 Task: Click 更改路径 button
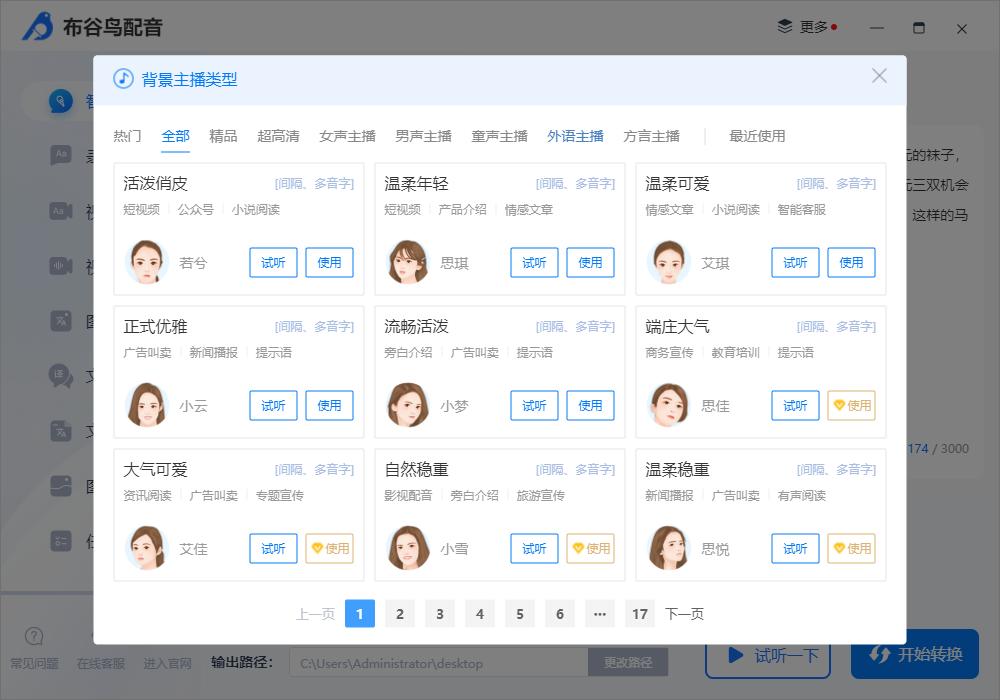tap(628, 663)
